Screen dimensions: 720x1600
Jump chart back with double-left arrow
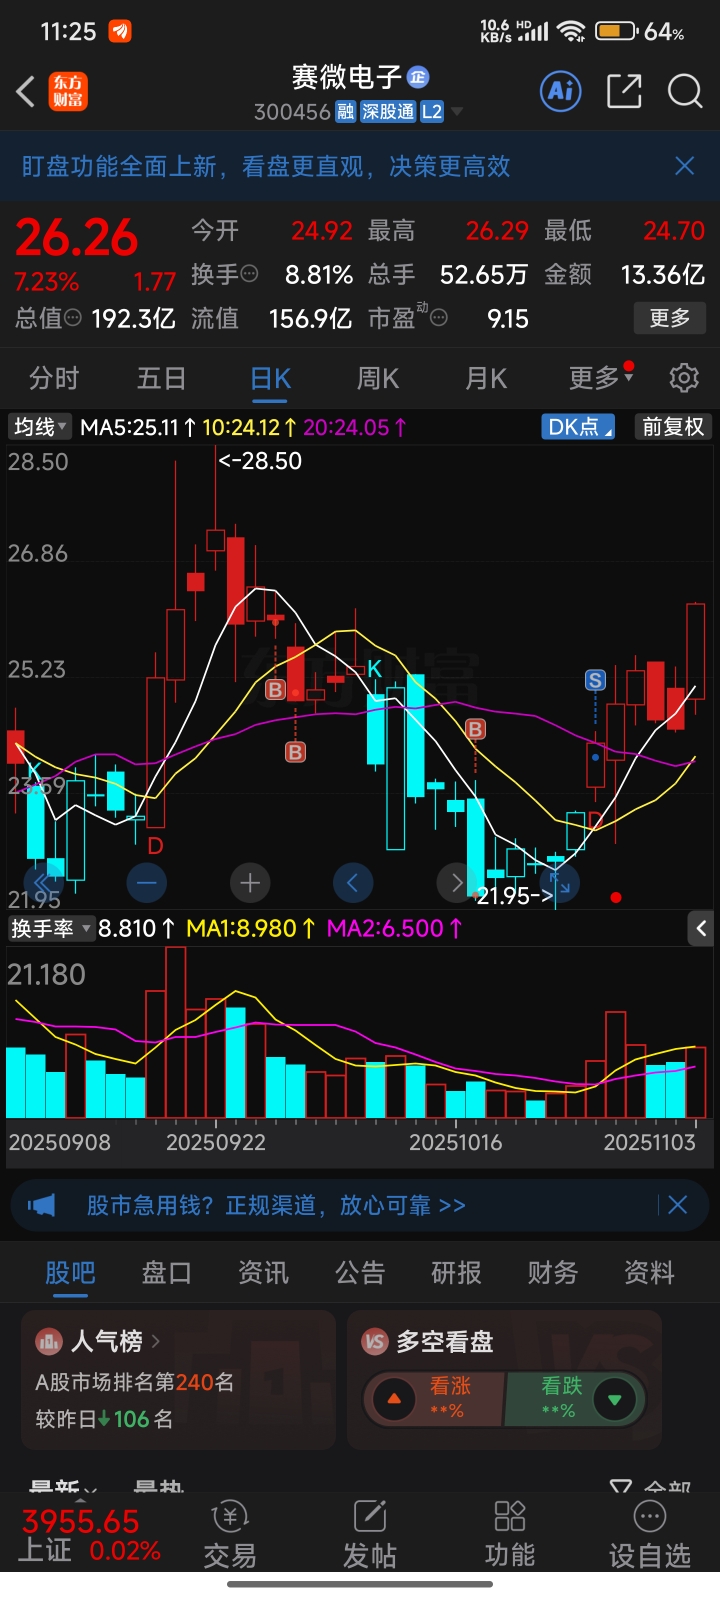[43, 883]
